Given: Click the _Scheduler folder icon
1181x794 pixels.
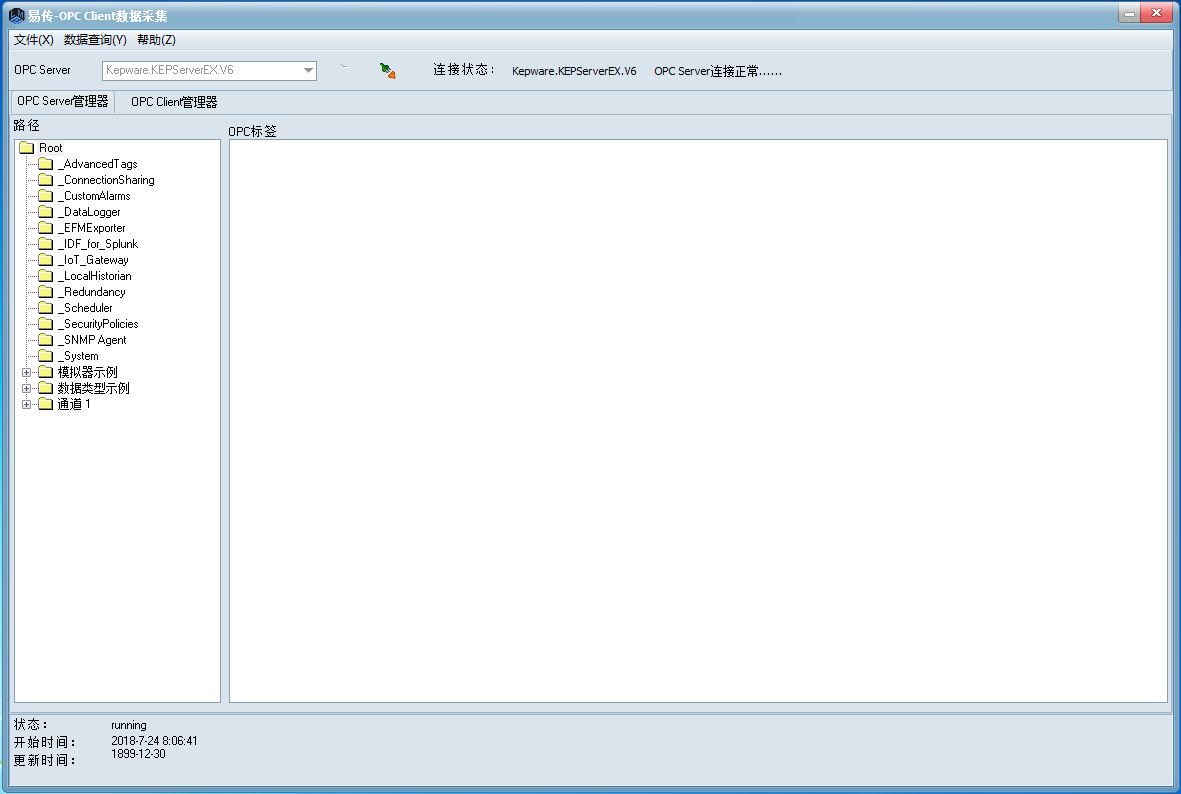Looking at the screenshot, I should point(45,308).
